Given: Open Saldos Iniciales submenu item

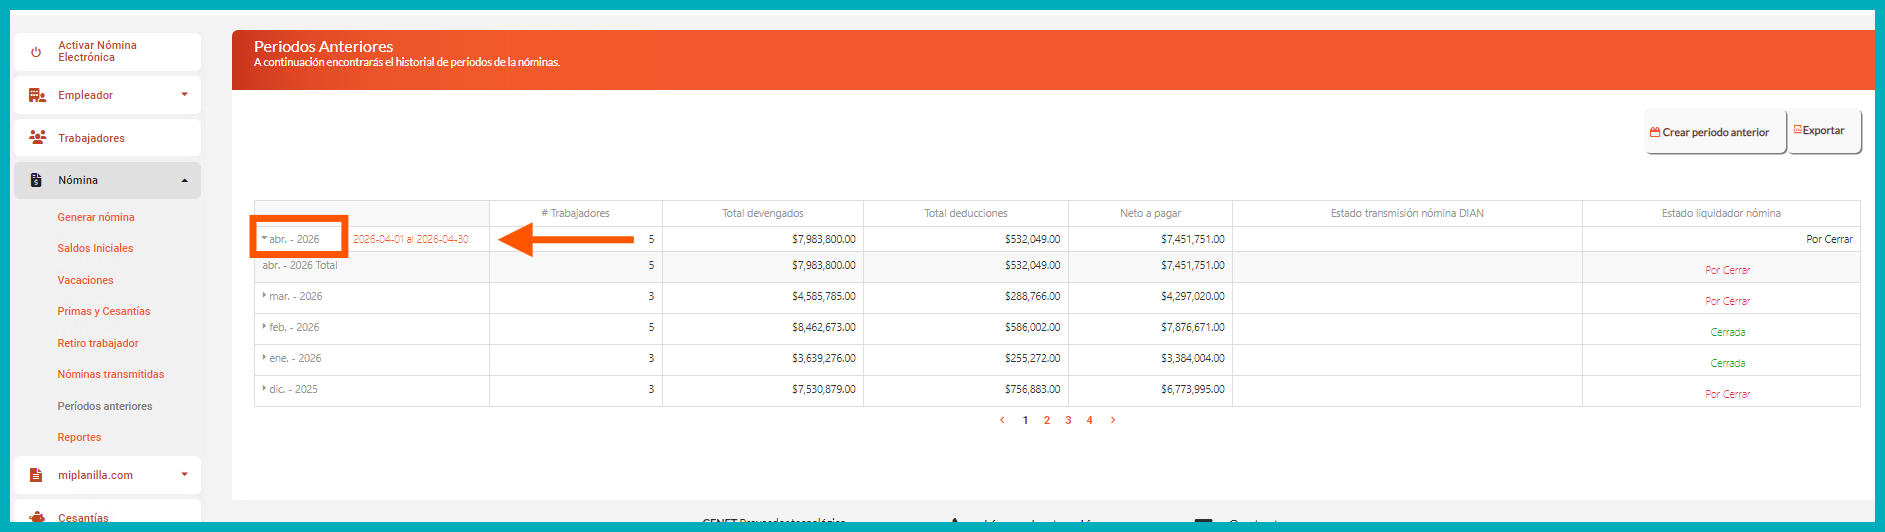Looking at the screenshot, I should point(95,248).
